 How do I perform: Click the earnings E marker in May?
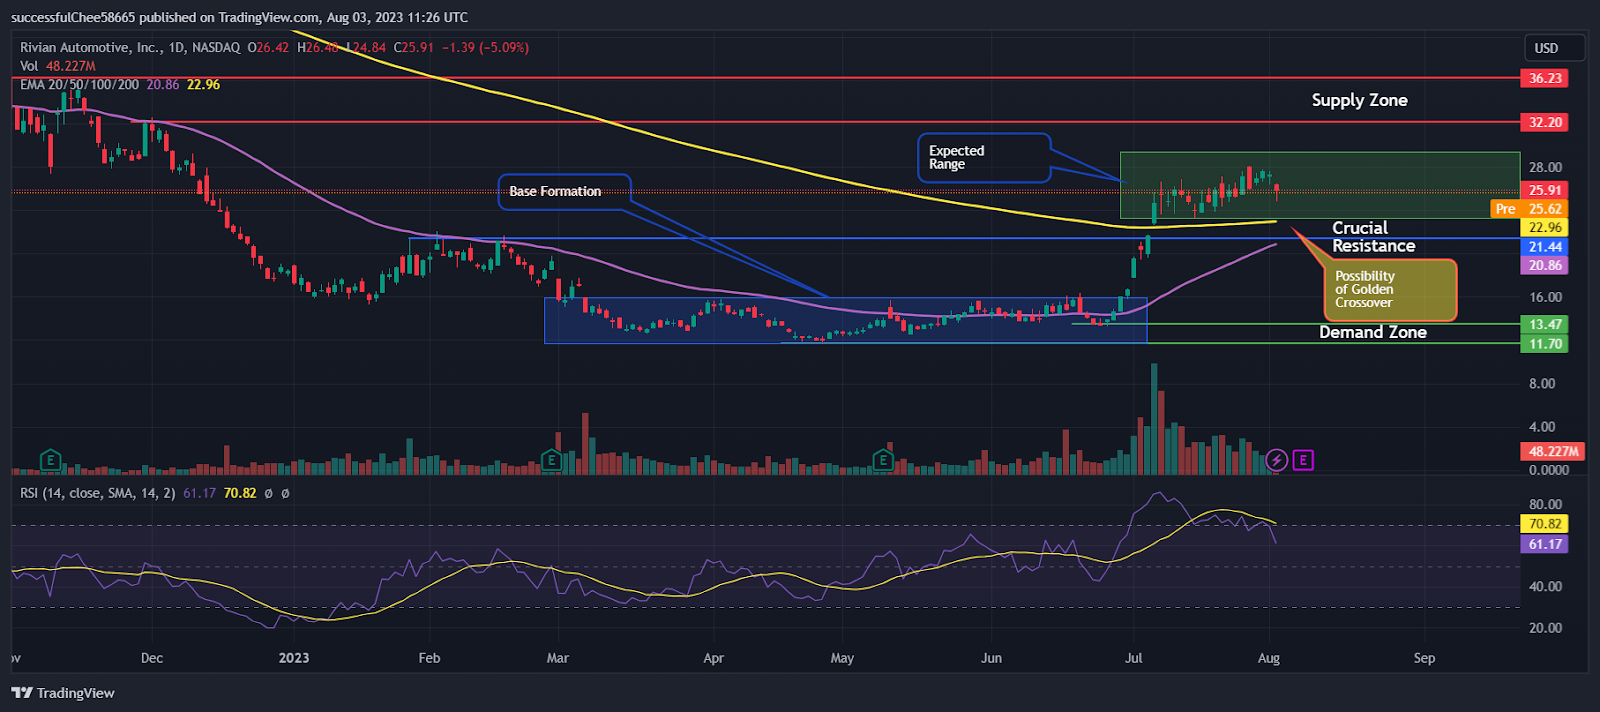click(883, 461)
